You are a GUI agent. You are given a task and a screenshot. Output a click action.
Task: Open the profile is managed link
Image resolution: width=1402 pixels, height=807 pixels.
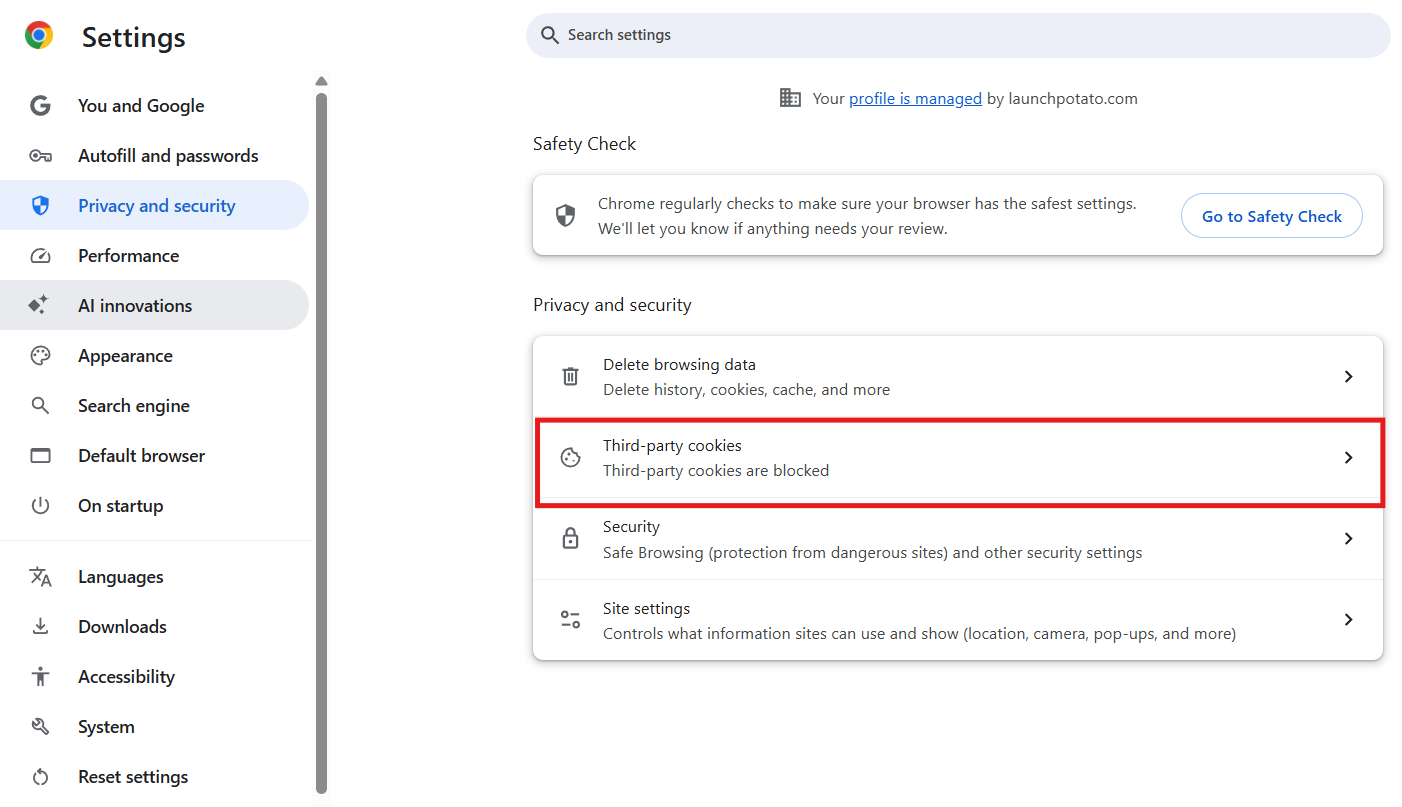(x=915, y=98)
